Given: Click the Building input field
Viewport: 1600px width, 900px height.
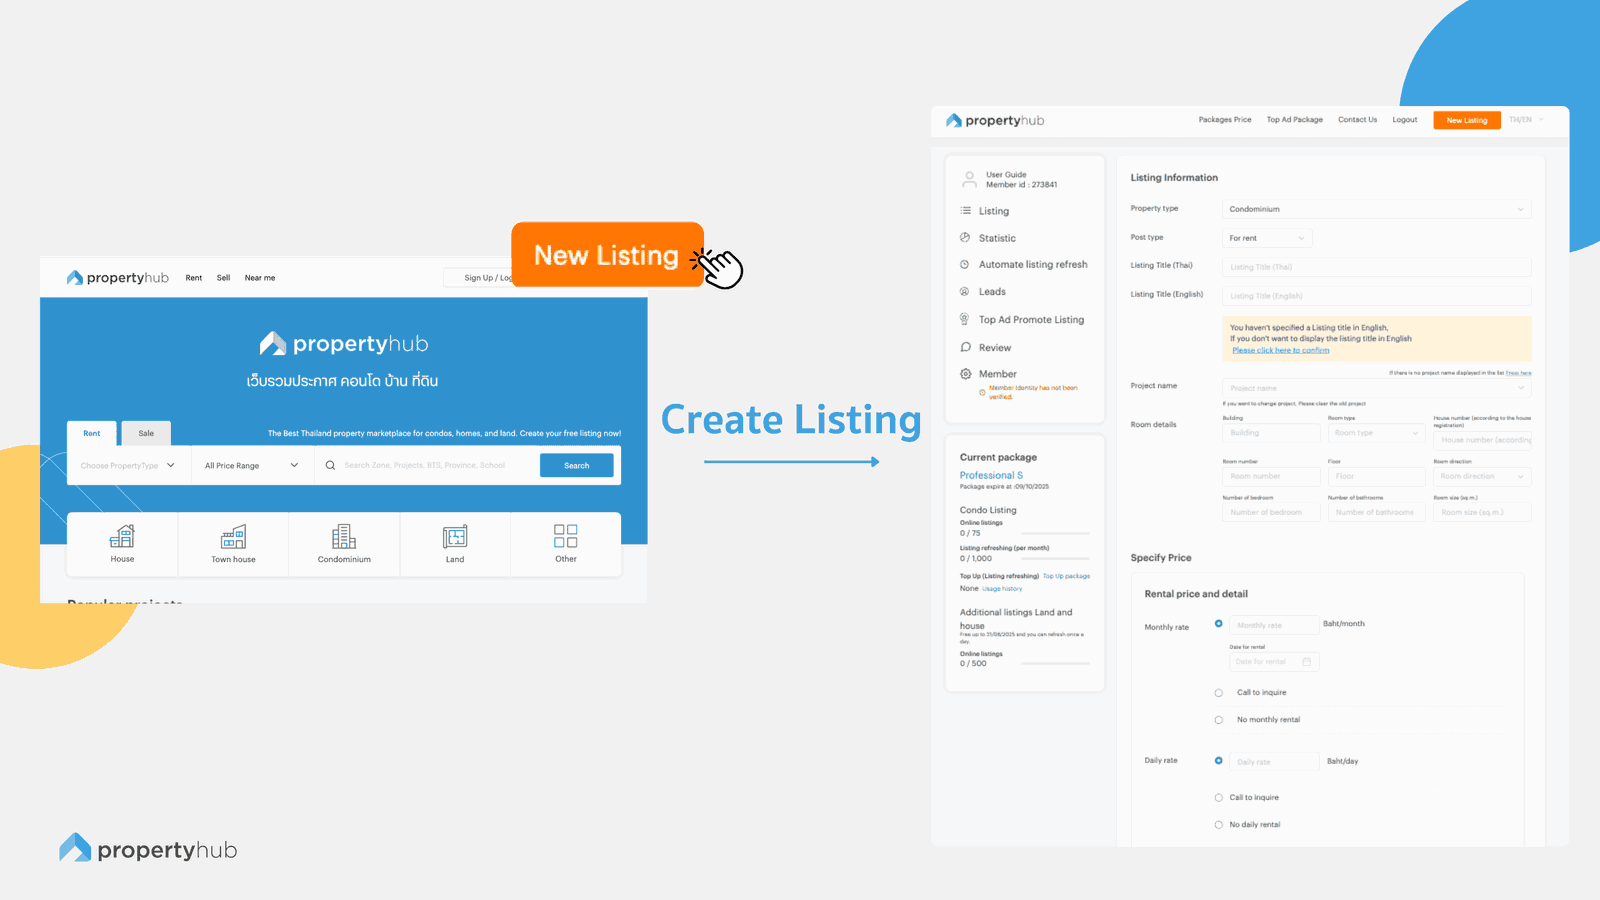Looking at the screenshot, I should pos(1271,433).
